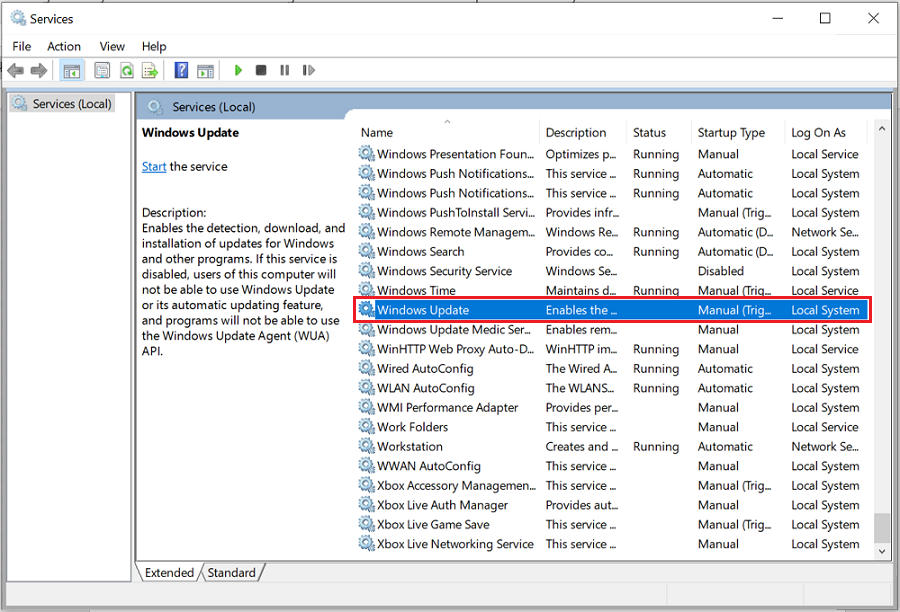This screenshot has width=900, height=612.
Task: Switch to the Extended tab
Action: coord(169,572)
